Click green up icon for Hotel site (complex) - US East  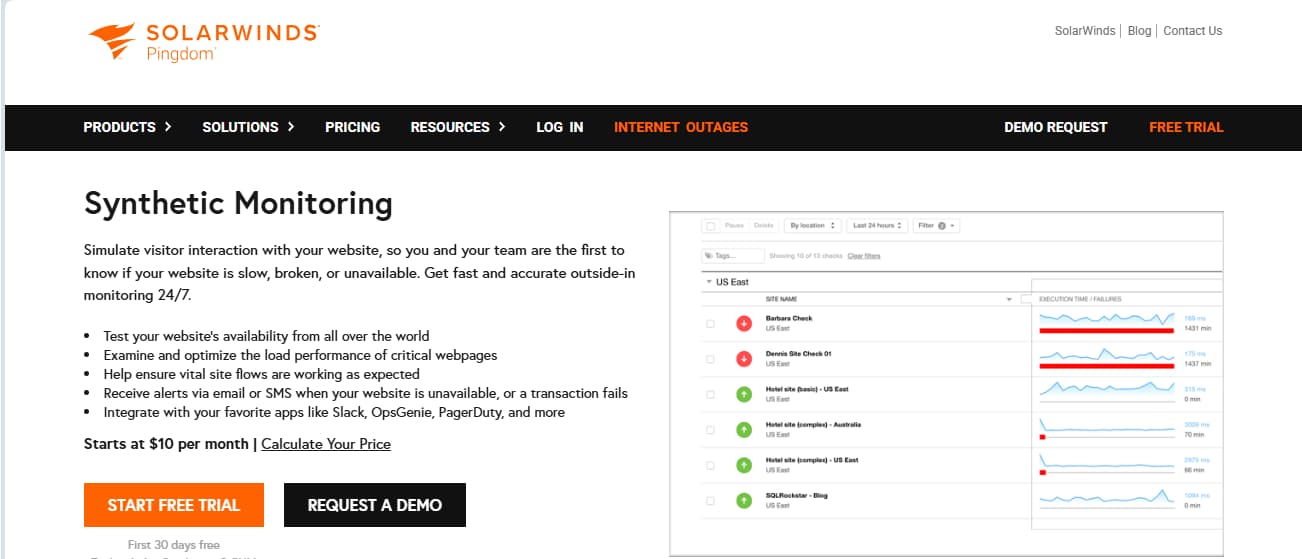744,465
